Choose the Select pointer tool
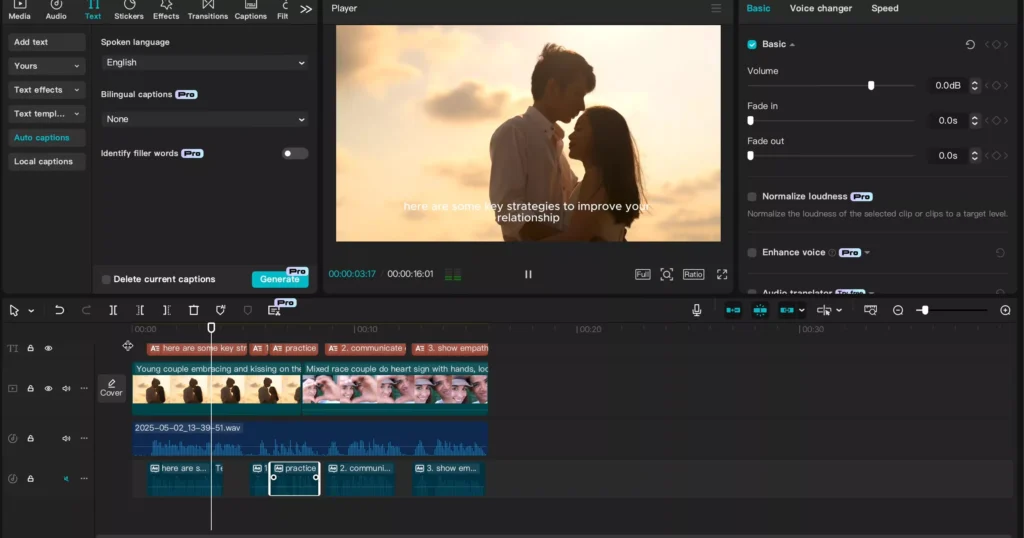The height and width of the screenshot is (538, 1024). [14, 311]
